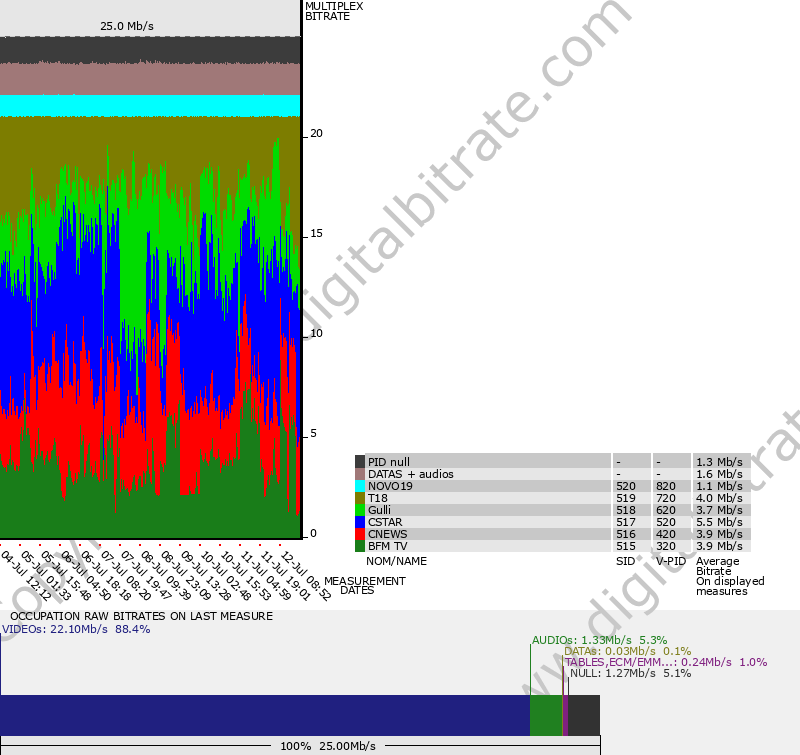Click the DATAS + audios mauve swatch
The height and width of the screenshot is (755, 800).
tap(360, 474)
